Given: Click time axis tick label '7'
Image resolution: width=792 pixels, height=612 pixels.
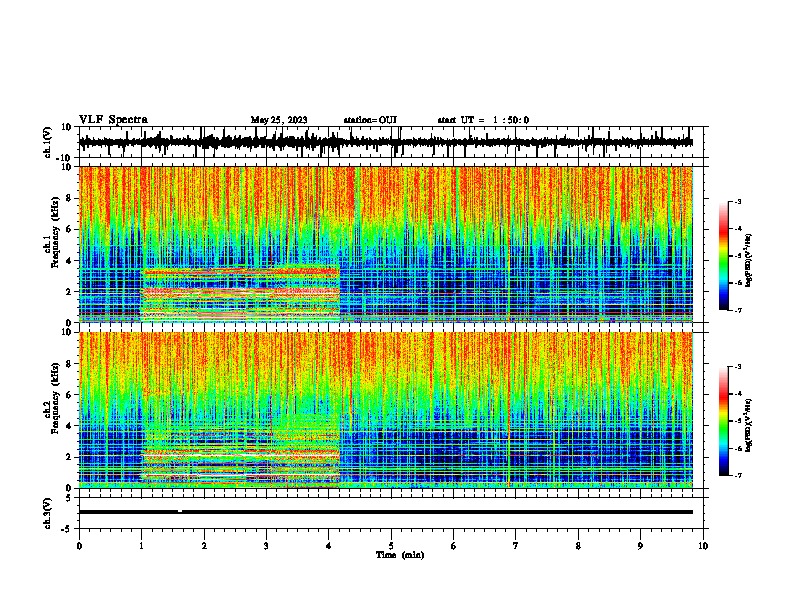Looking at the screenshot, I should [x=516, y=545].
